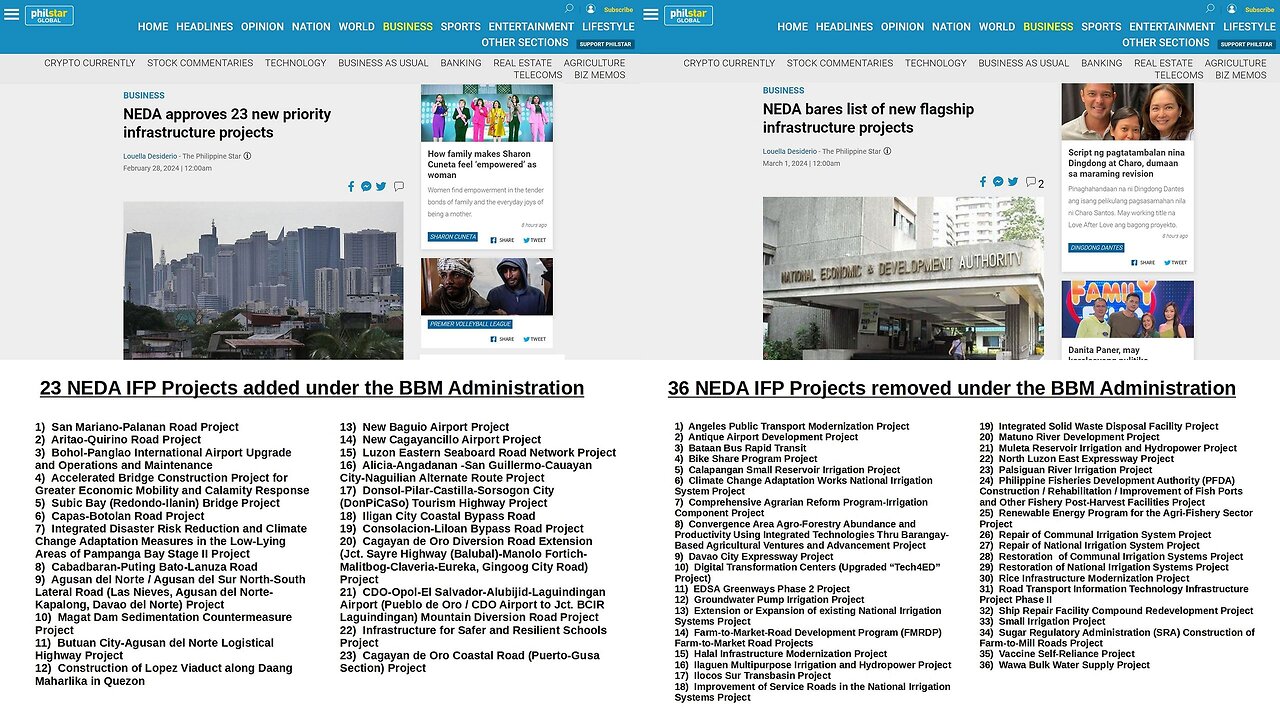Image resolution: width=1280 pixels, height=720 pixels.
Task: Open STOCK COMMENTARIES tab on 'NEDA bares list' page
Action: coord(840,63)
